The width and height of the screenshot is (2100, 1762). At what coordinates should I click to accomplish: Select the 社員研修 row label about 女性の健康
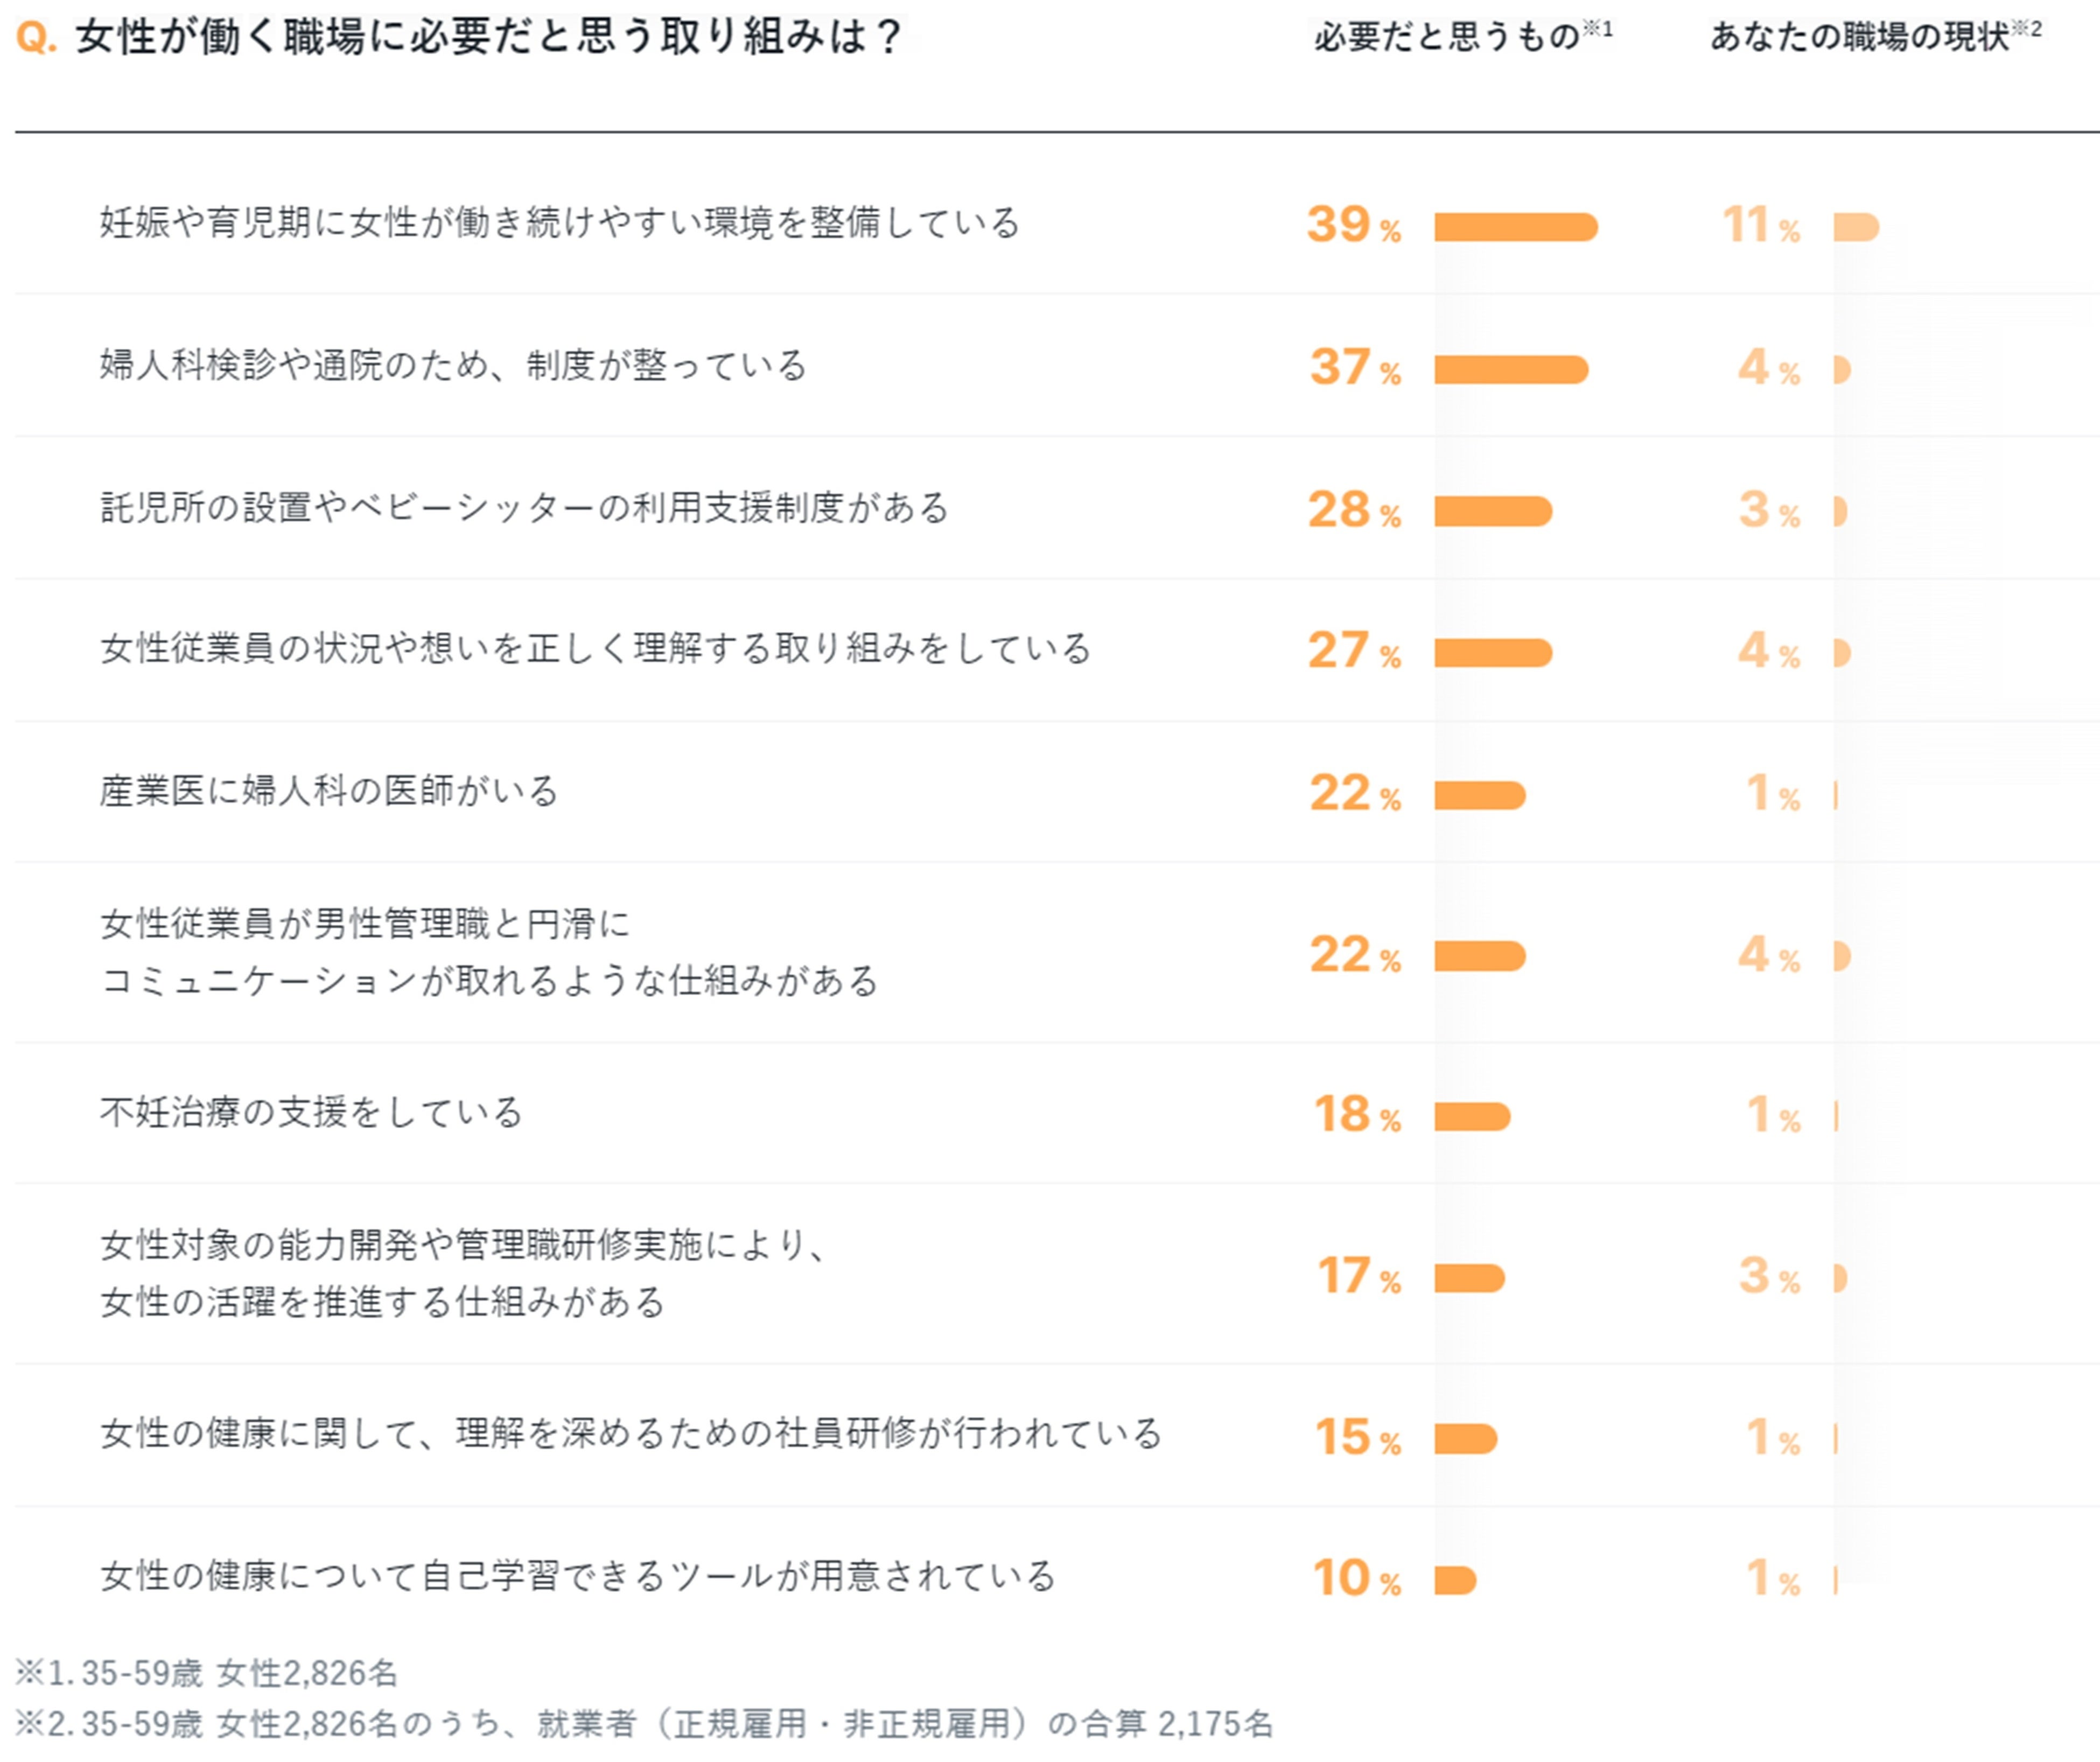(630, 1434)
